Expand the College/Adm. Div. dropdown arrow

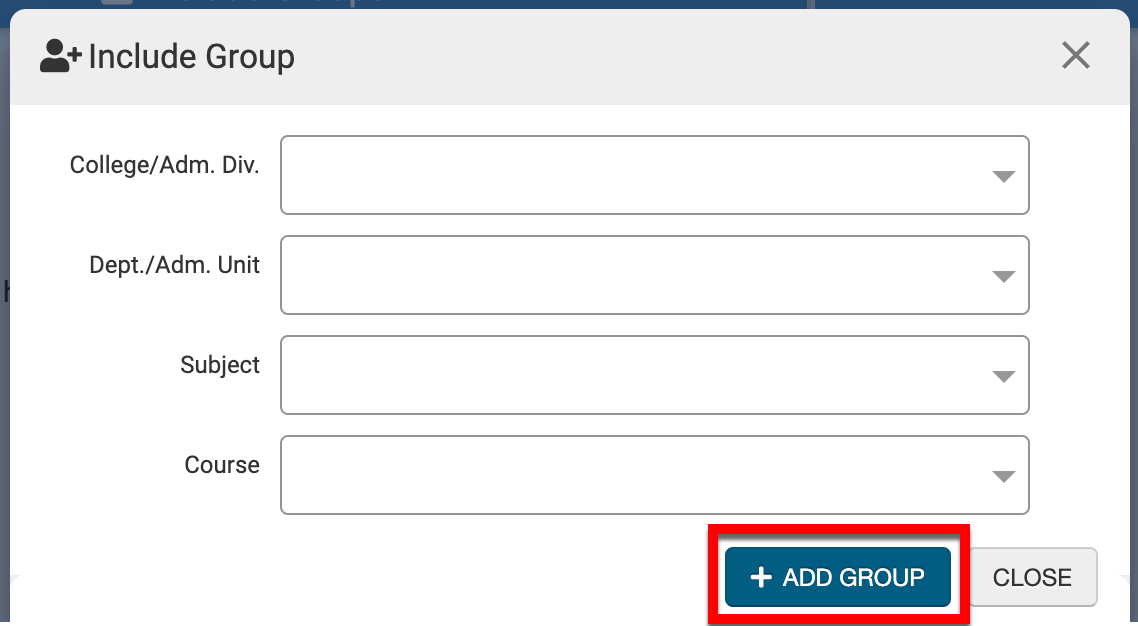tap(1003, 177)
